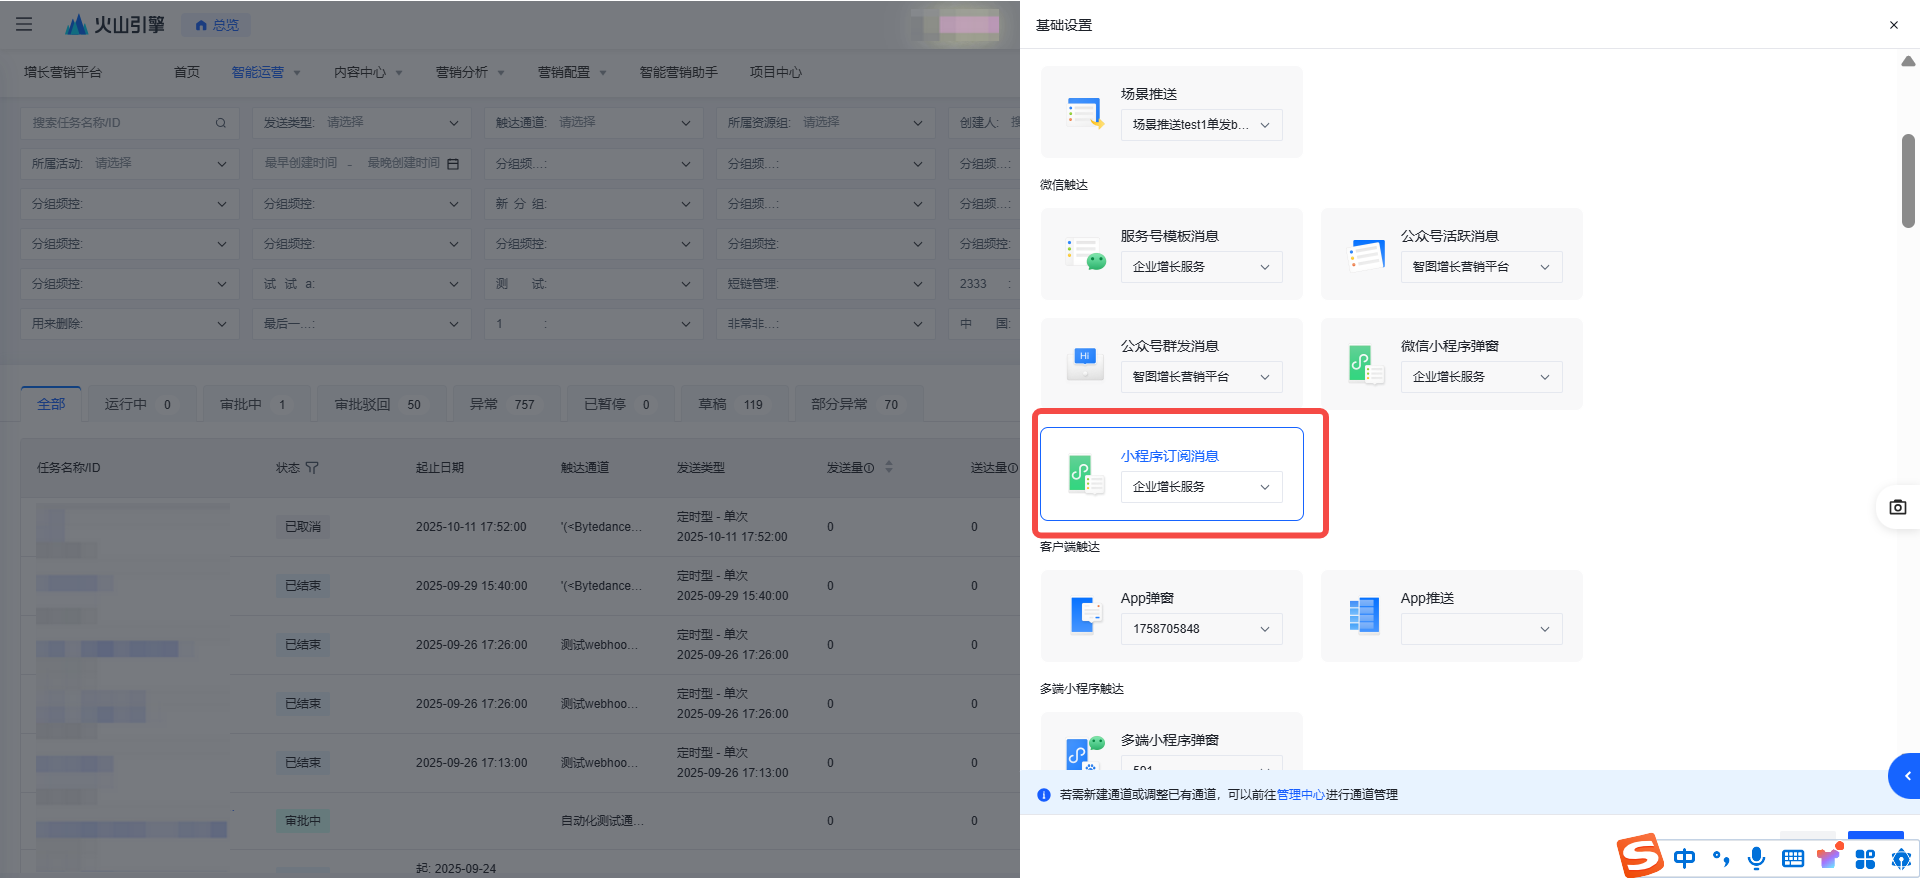The width and height of the screenshot is (1920, 878).
Task: Click the 已取消 status cell
Action: (303, 527)
